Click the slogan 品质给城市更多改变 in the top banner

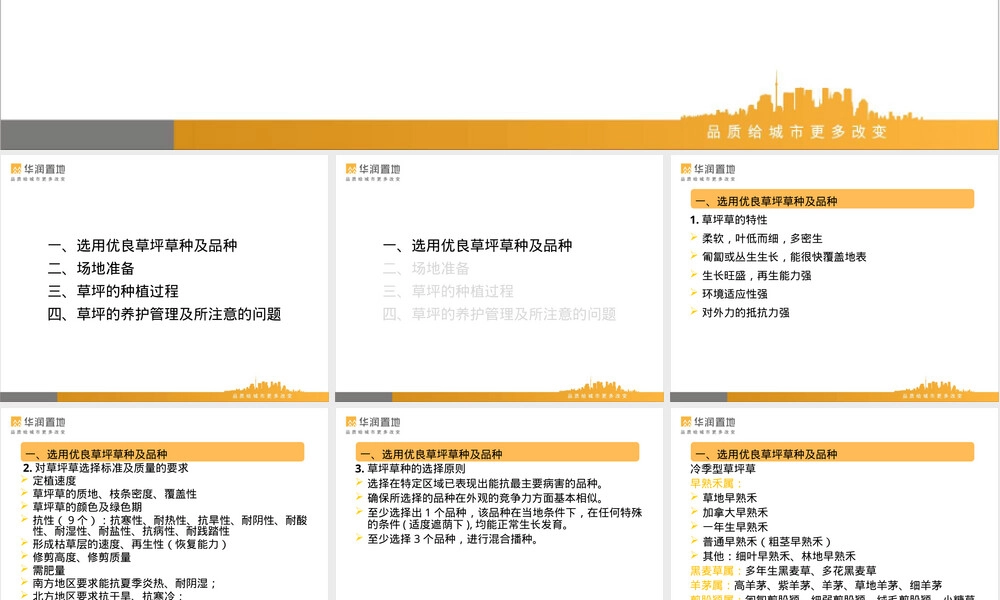click(x=797, y=132)
